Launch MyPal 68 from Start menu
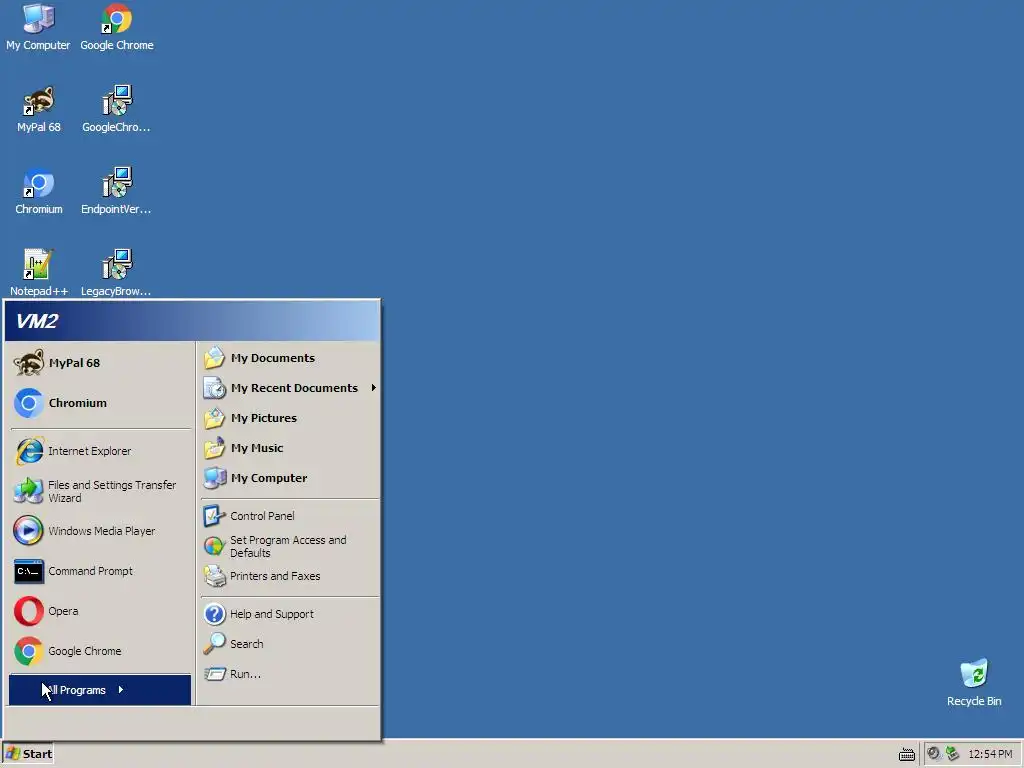This screenshot has width=1024, height=768. (x=101, y=363)
